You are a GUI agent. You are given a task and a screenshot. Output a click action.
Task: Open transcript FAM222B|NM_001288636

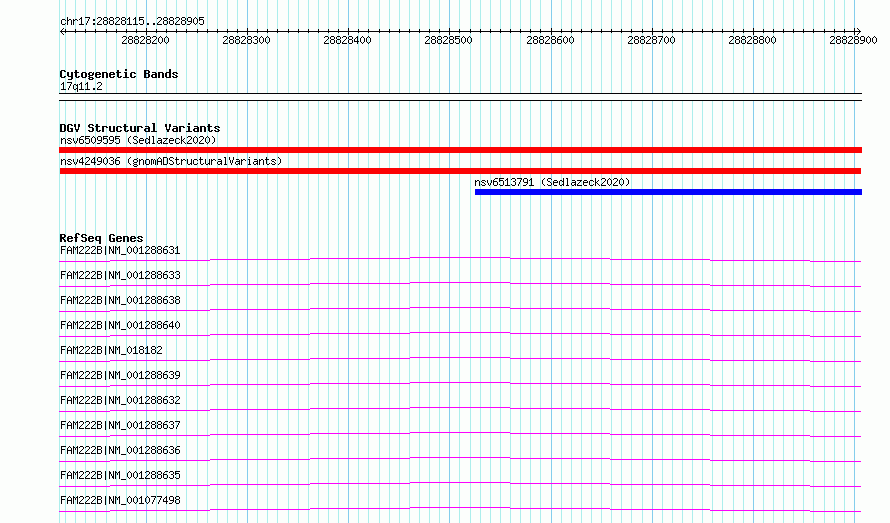[120, 450]
